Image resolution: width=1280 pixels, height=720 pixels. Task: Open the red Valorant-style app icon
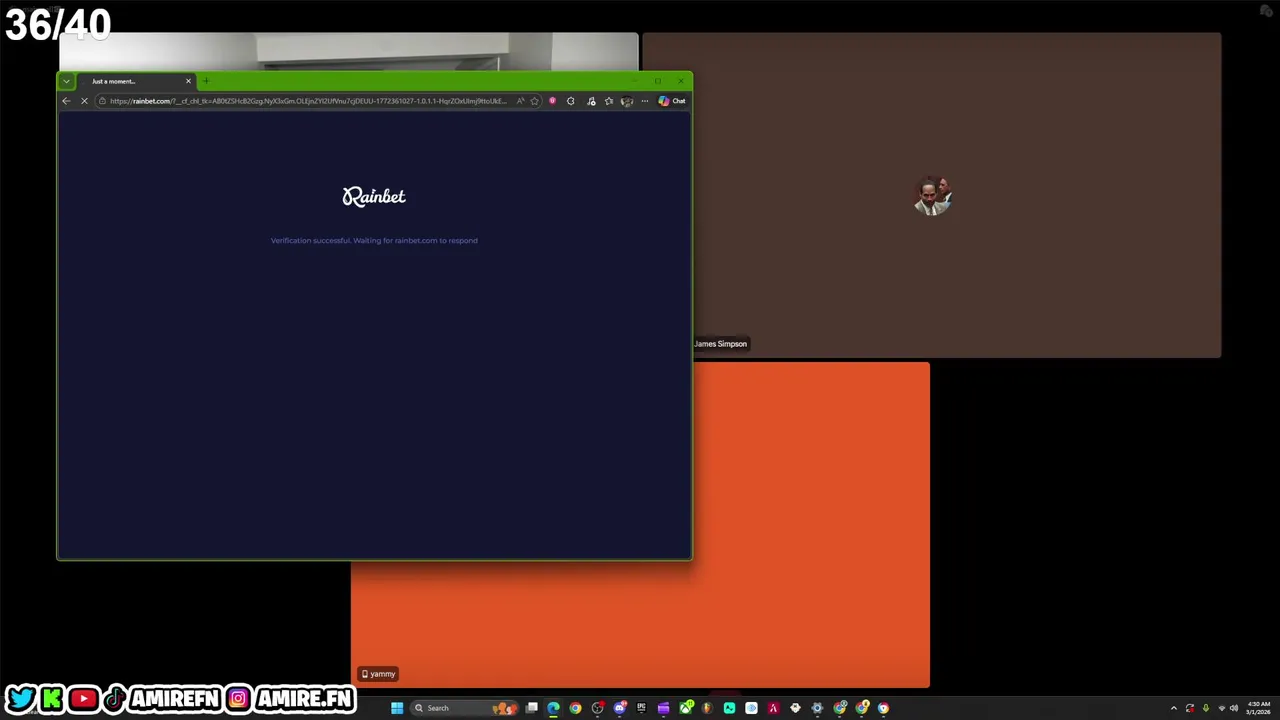[773, 708]
